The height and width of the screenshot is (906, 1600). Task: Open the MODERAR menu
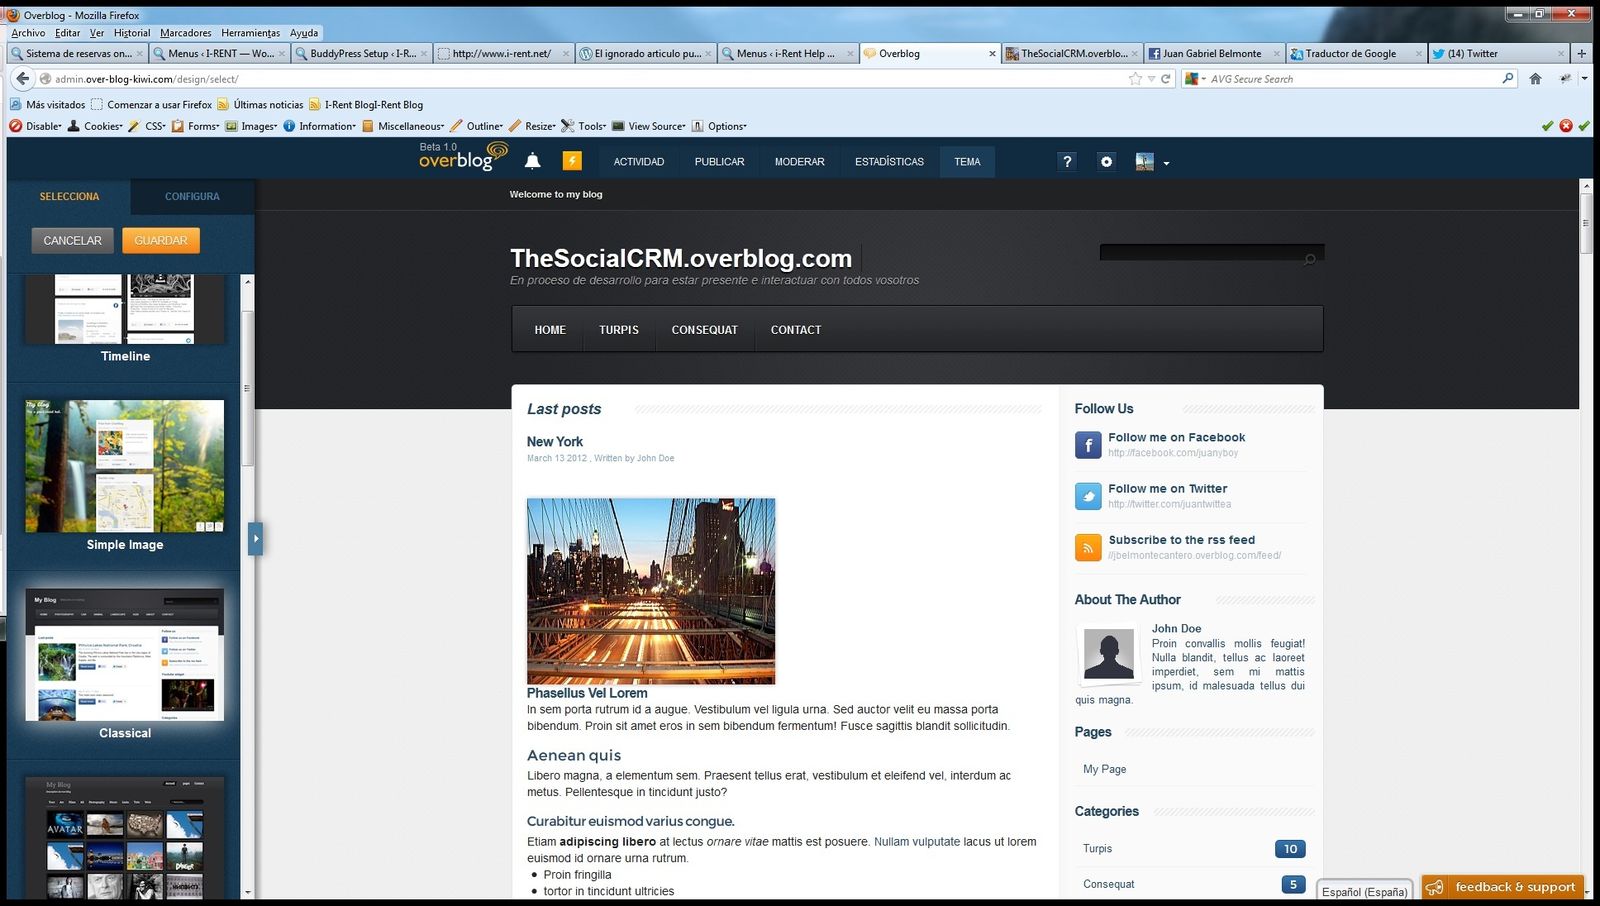click(x=799, y=162)
